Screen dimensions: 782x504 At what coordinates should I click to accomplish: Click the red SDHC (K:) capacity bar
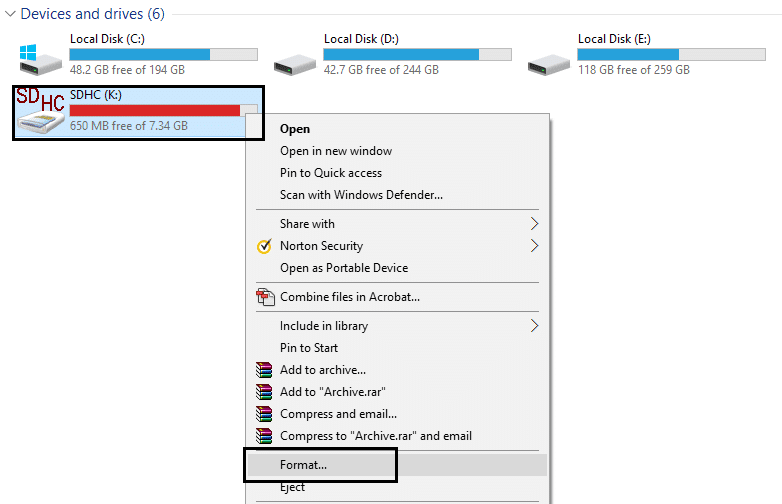pyautogui.click(x=155, y=110)
